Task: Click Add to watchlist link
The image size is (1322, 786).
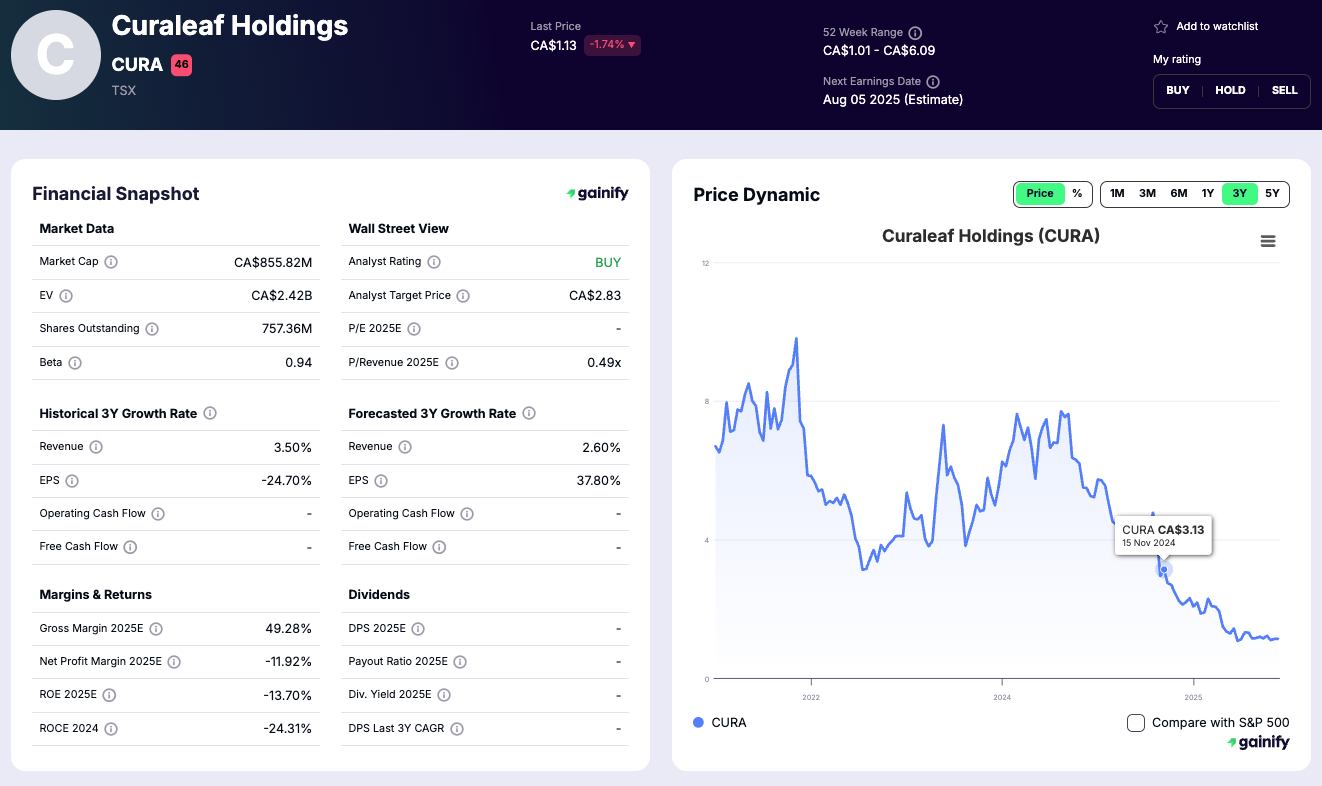Action: [x=1217, y=27]
